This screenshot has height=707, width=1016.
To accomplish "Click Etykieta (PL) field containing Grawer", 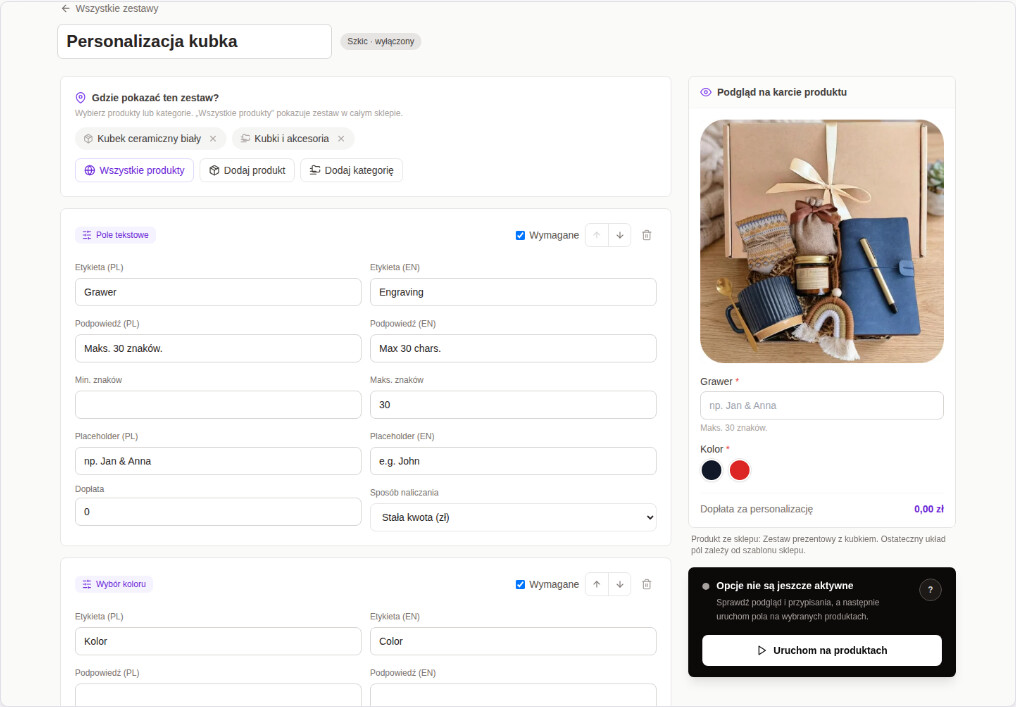I will (x=218, y=292).
